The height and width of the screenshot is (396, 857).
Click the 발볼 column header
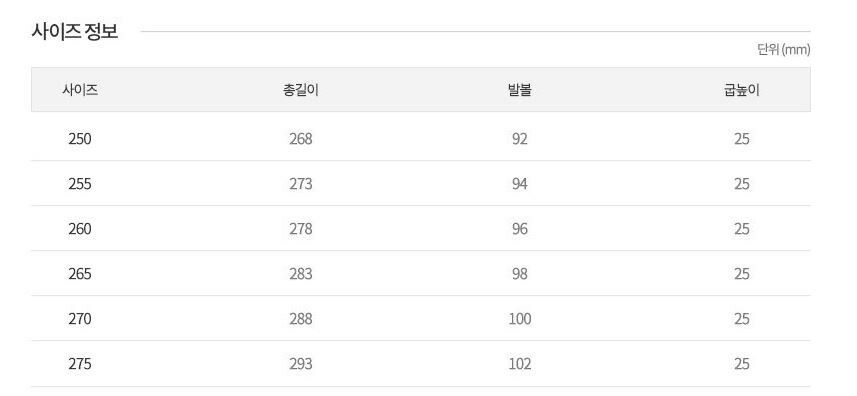point(519,90)
